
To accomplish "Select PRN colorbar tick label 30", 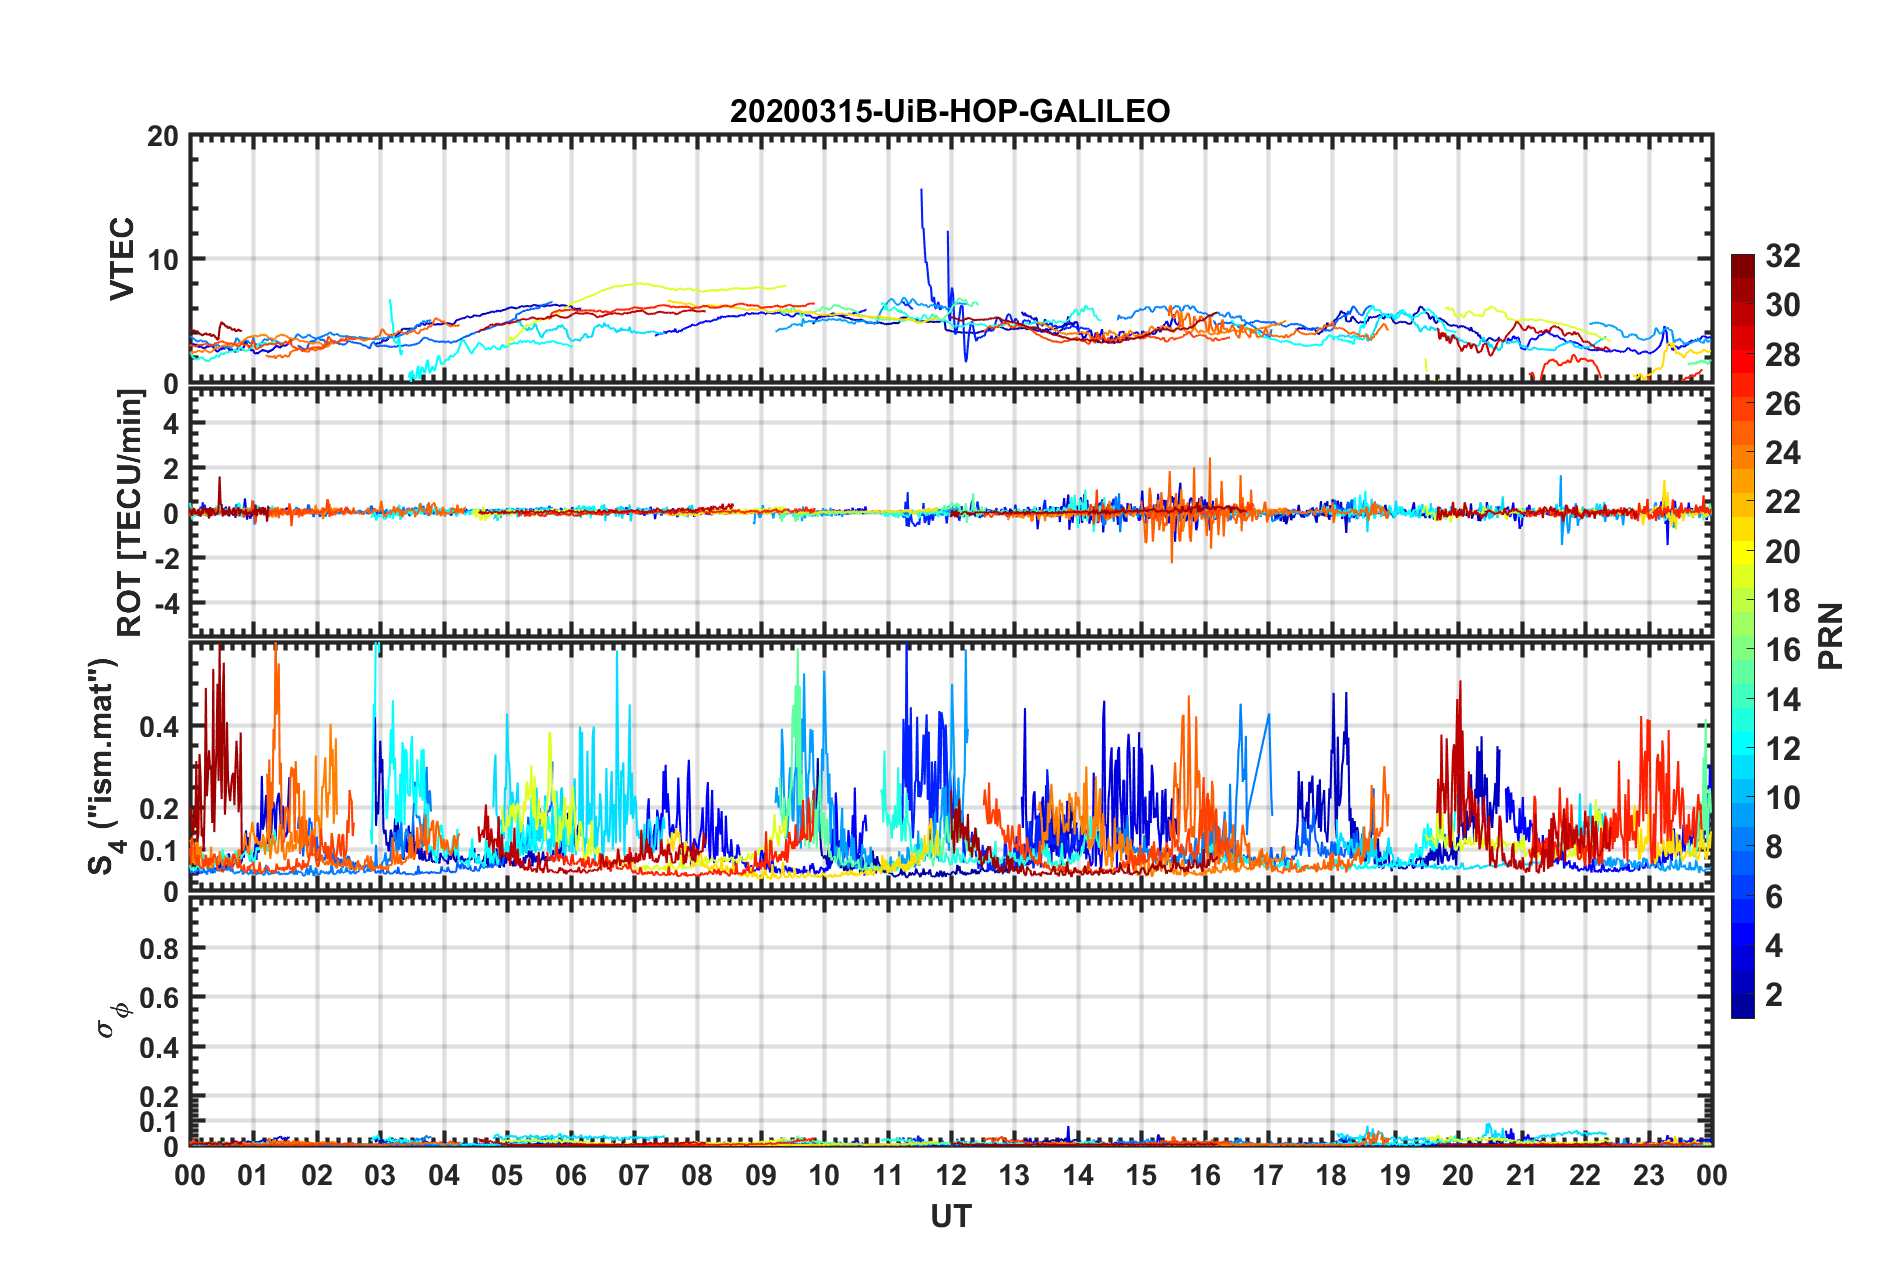I will pos(1783,305).
